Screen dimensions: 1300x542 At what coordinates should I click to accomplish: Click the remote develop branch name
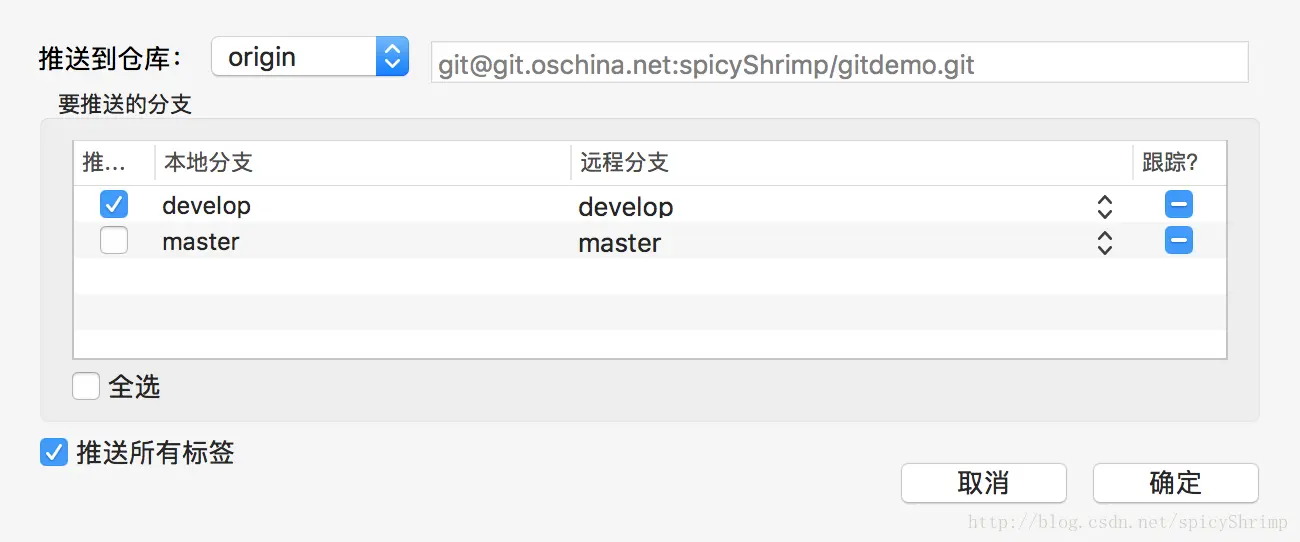pos(626,207)
